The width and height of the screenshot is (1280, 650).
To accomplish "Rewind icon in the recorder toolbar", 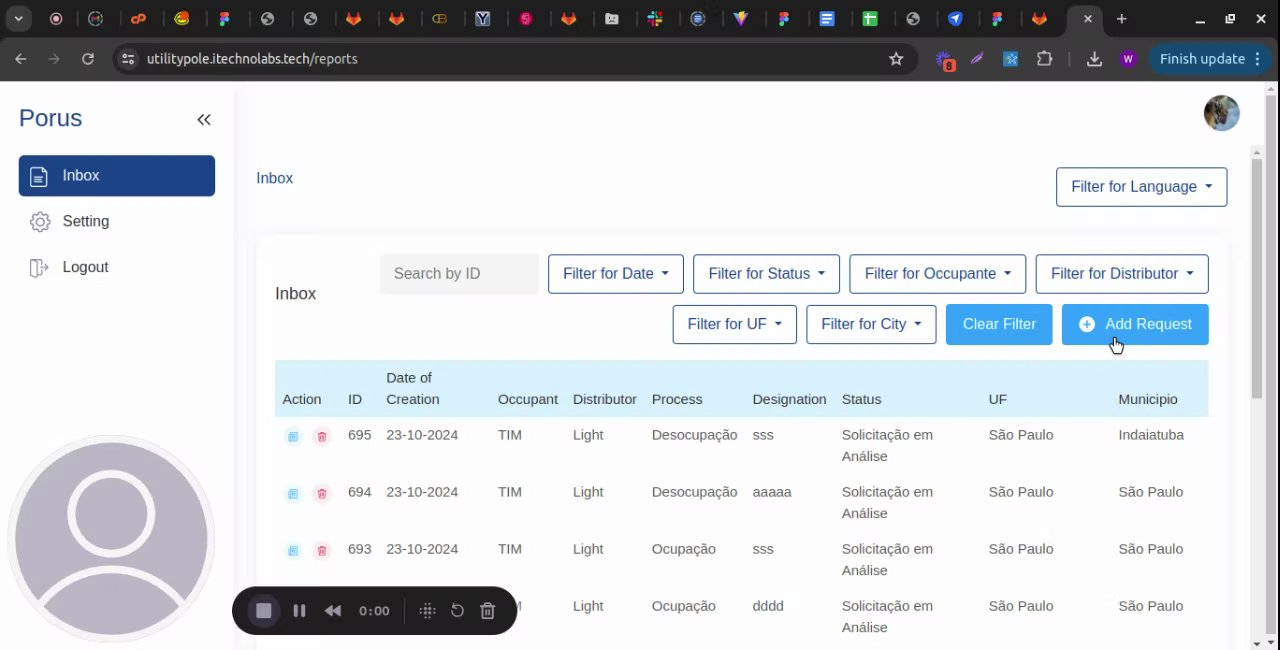I will click(333, 611).
